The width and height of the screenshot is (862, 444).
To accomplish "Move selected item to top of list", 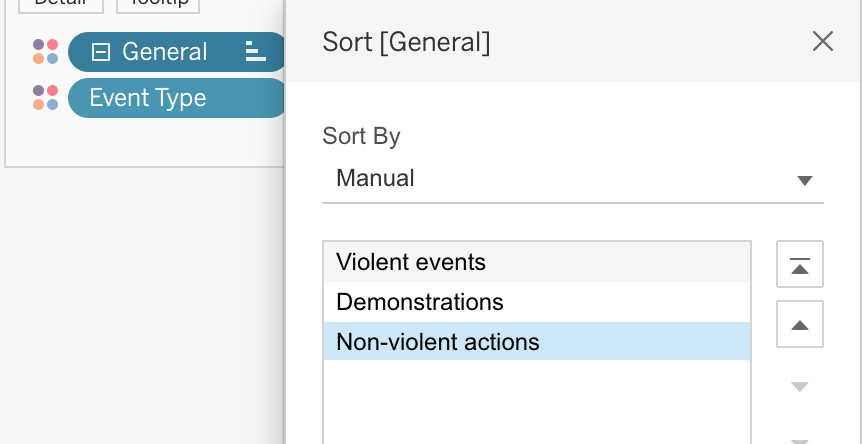I will [x=799, y=265].
